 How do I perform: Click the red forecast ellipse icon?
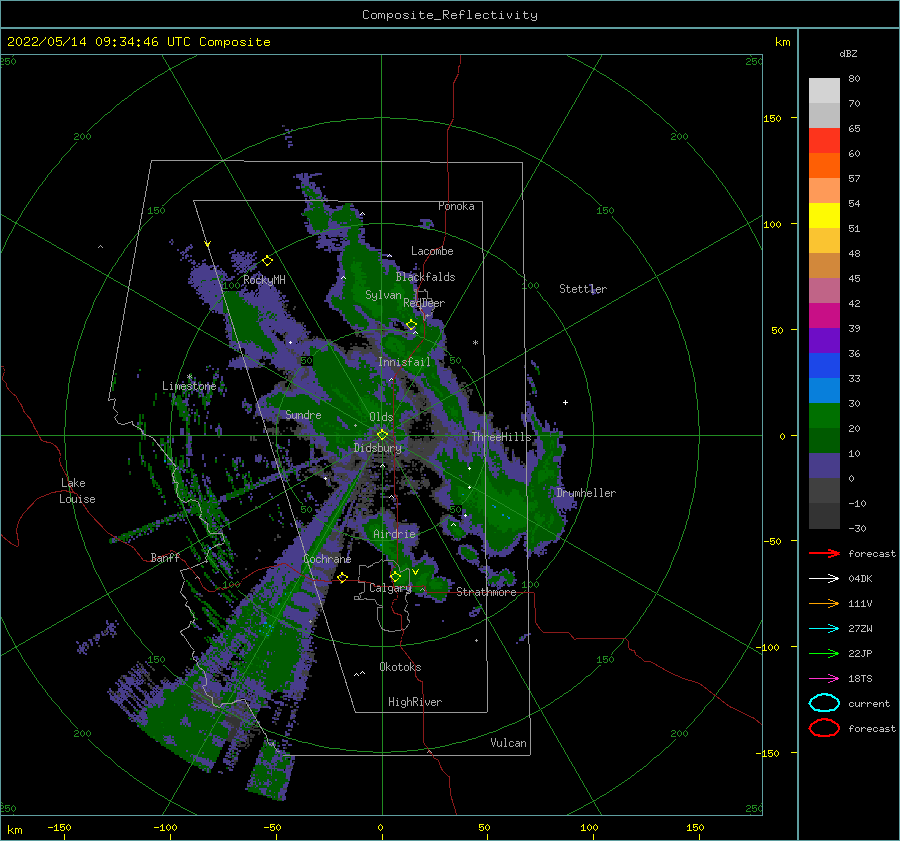824,728
